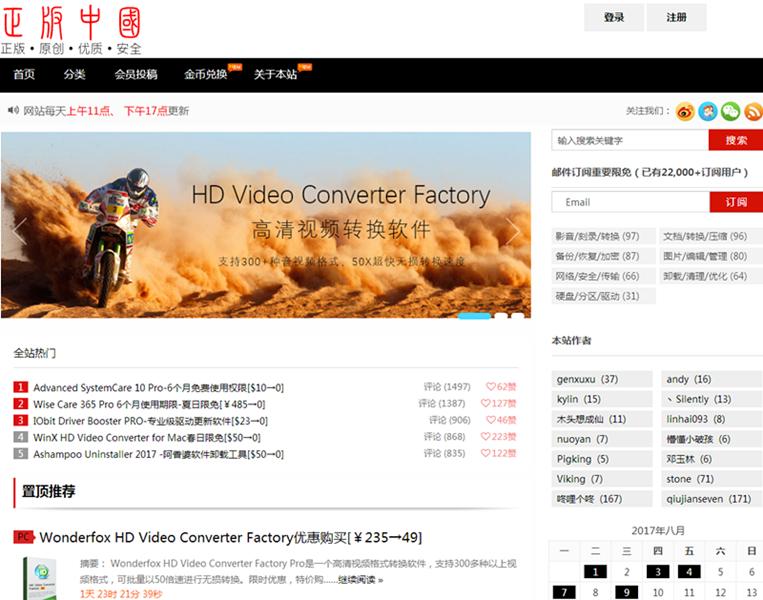Focus the search keyword input field
Screen dimensions: 763x600
coord(630,140)
